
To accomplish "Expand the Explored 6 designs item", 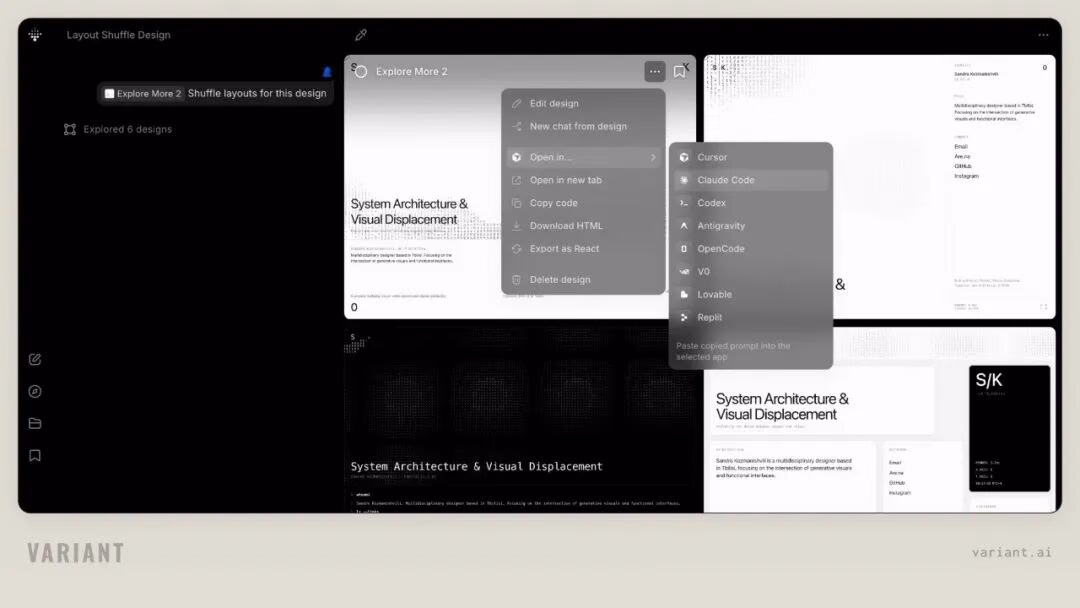I will tap(118, 129).
